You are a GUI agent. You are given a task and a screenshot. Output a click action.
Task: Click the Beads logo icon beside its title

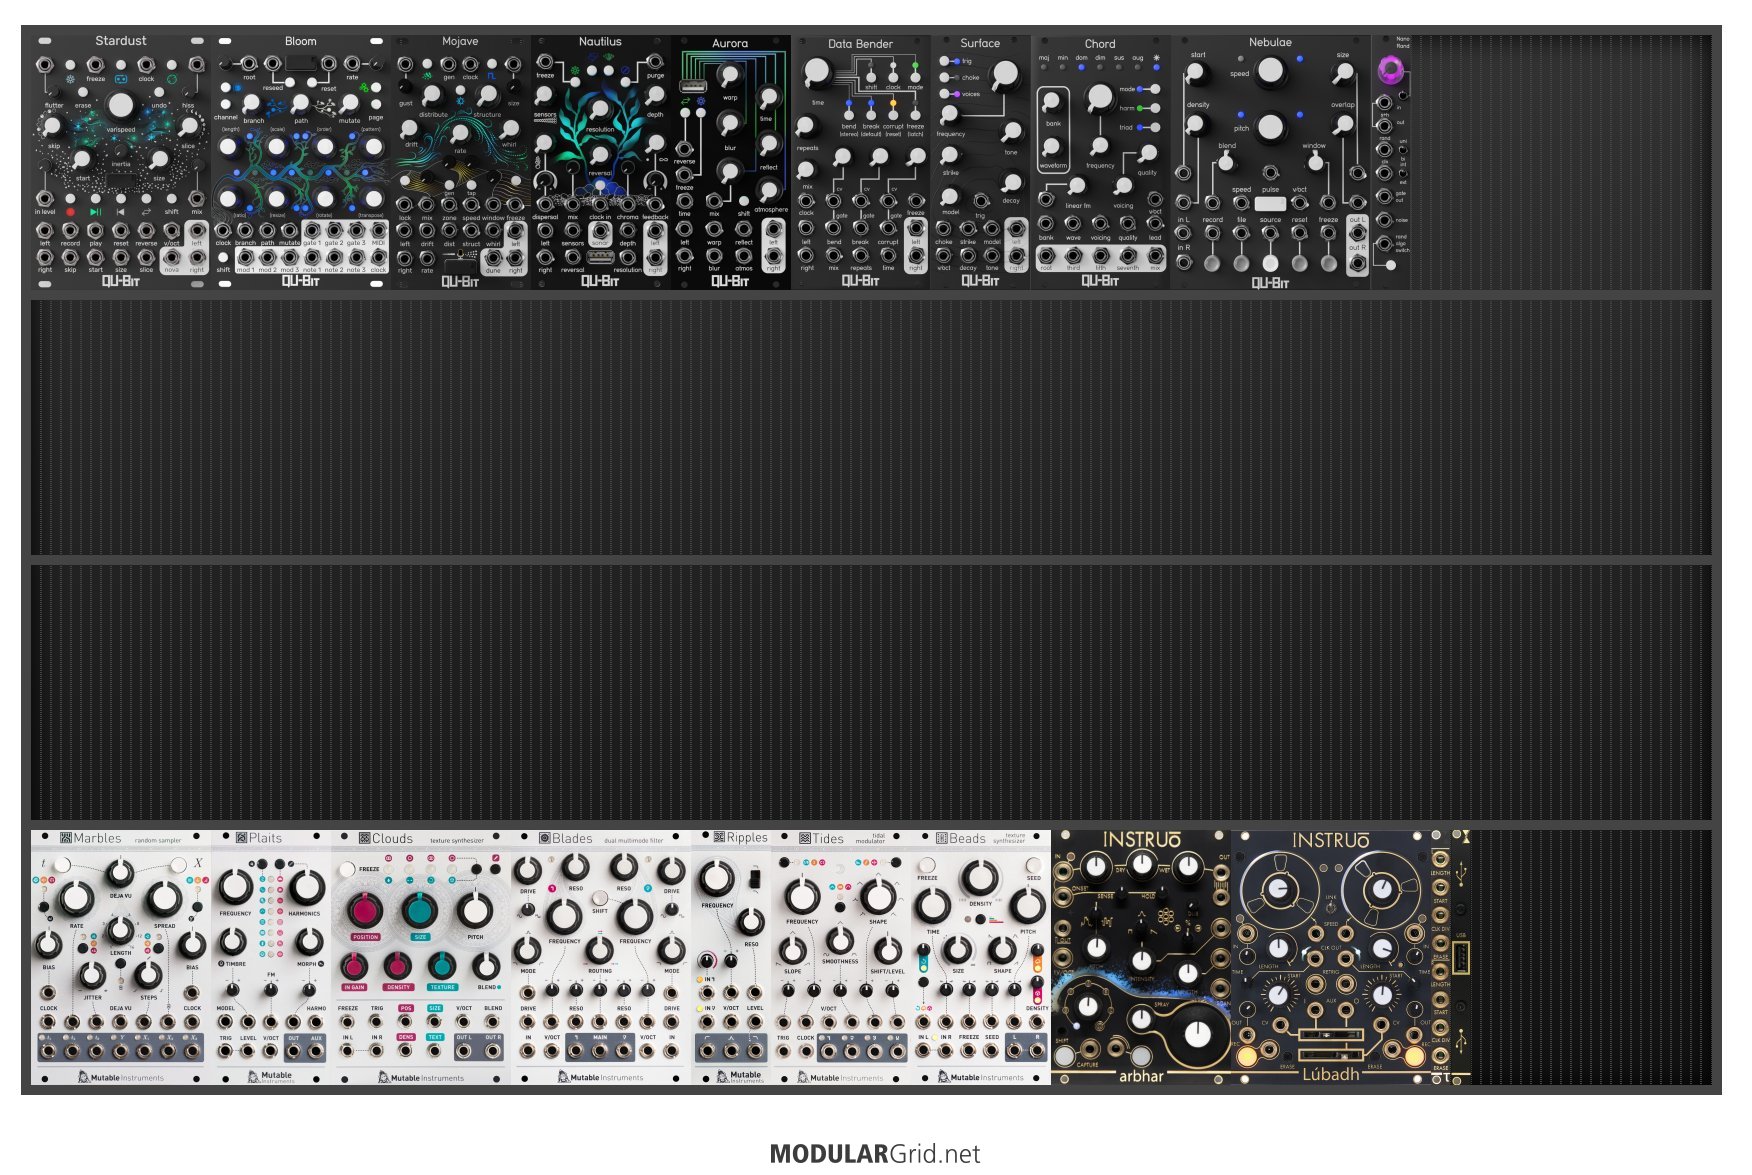[941, 838]
